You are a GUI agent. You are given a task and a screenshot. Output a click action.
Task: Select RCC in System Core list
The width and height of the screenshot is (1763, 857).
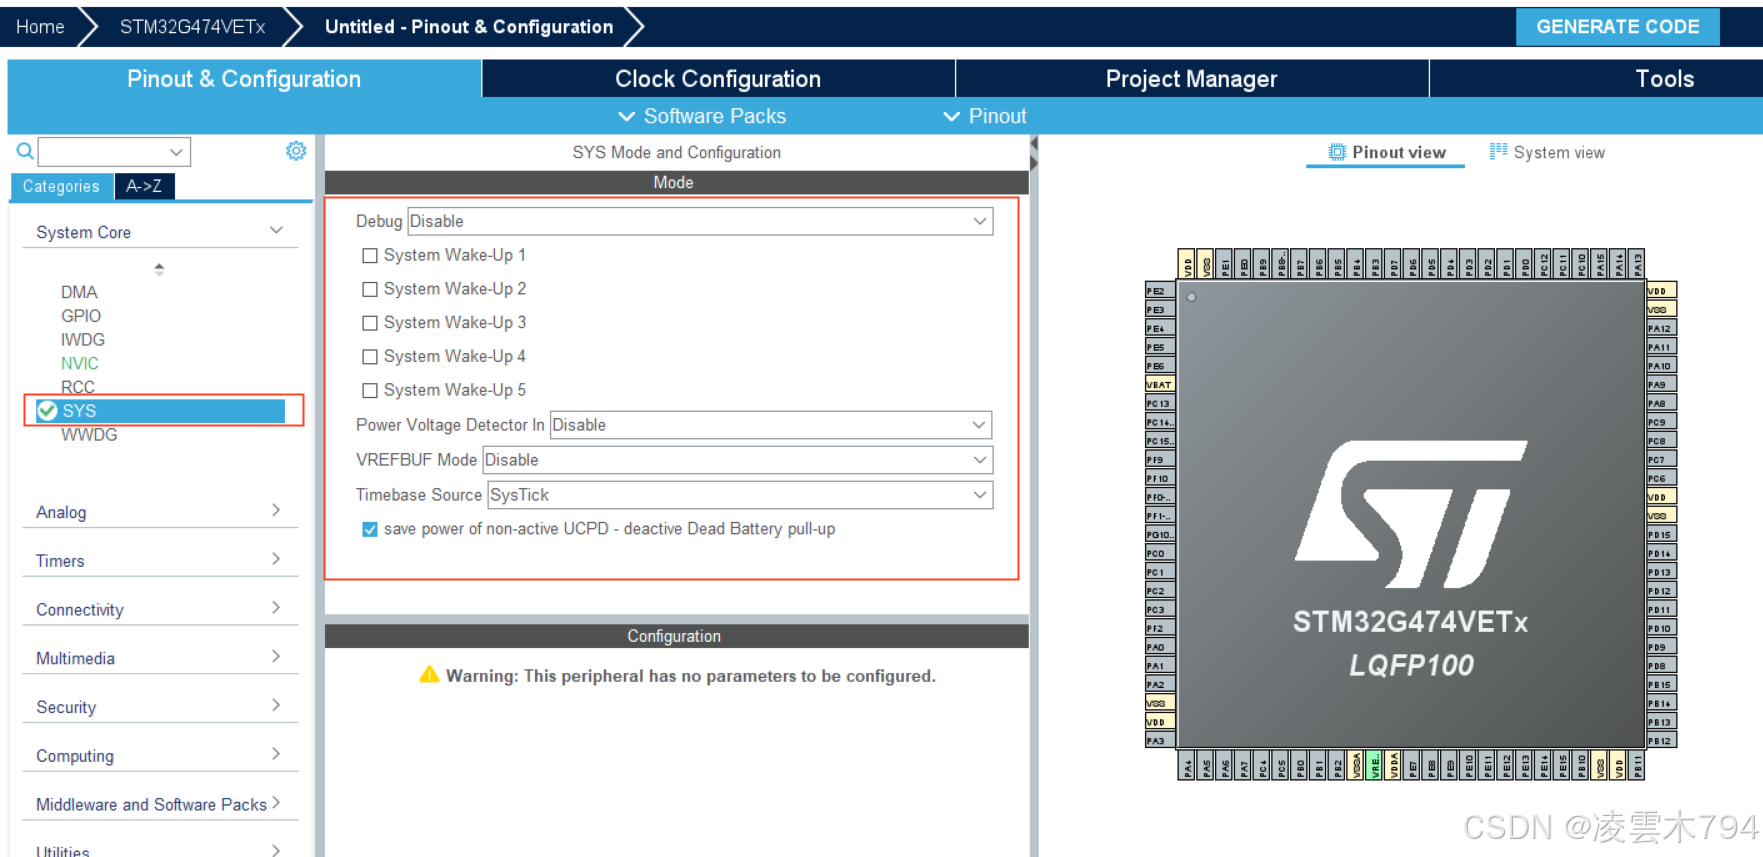pos(78,387)
